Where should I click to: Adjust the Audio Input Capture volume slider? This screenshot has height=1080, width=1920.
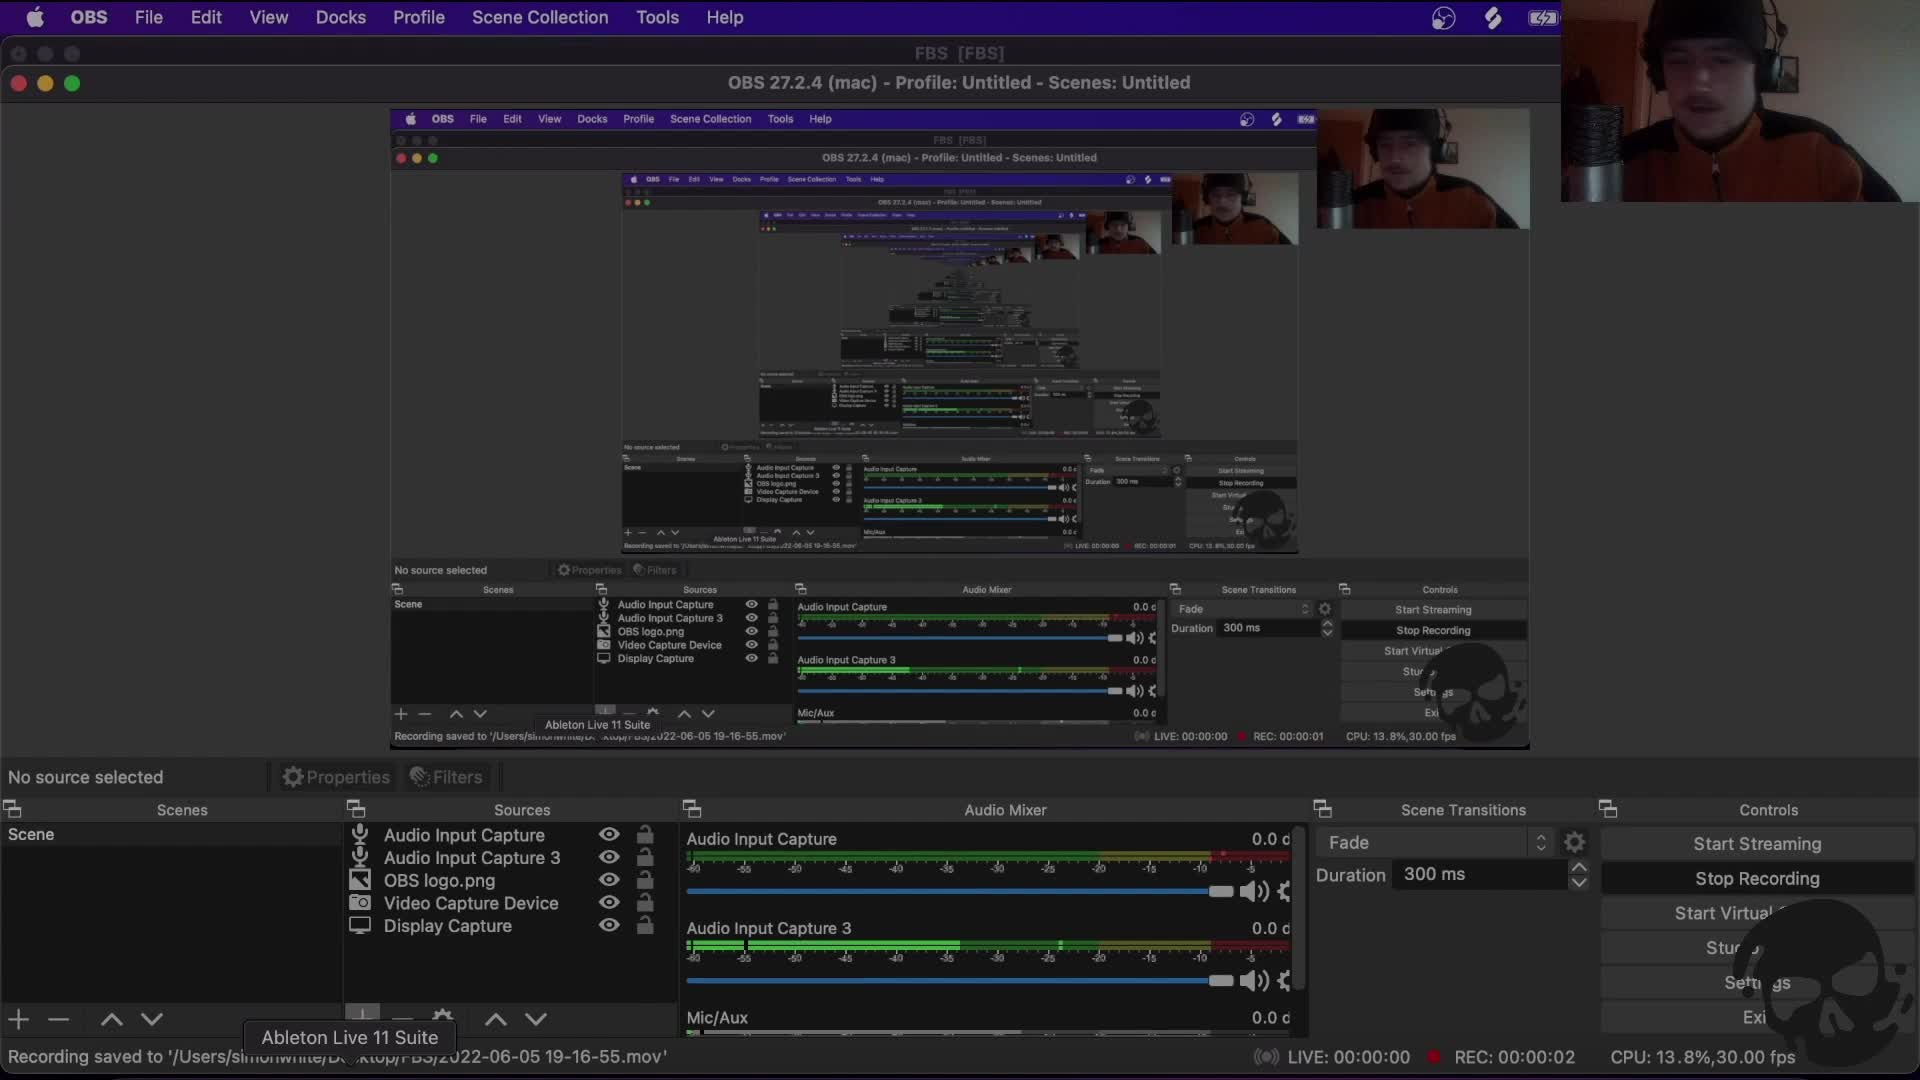[x=960, y=891]
